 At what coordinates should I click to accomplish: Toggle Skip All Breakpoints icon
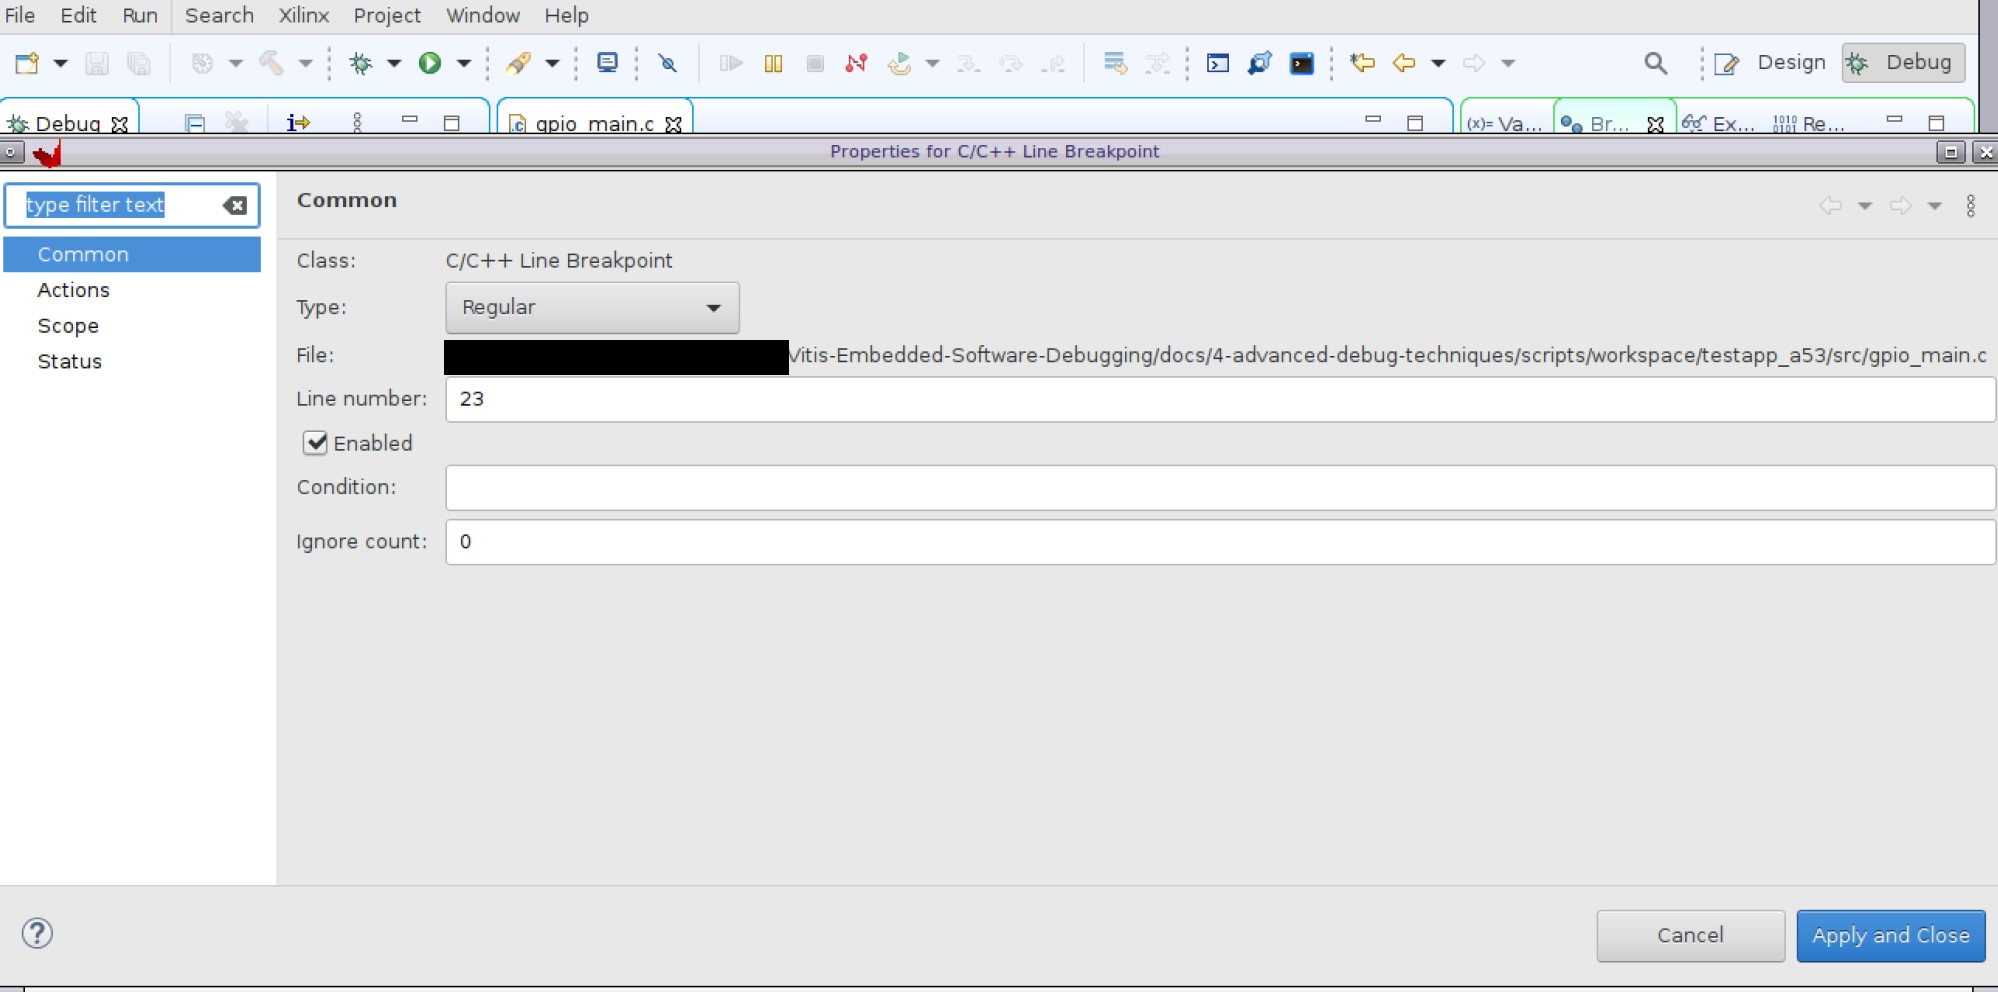coord(668,63)
